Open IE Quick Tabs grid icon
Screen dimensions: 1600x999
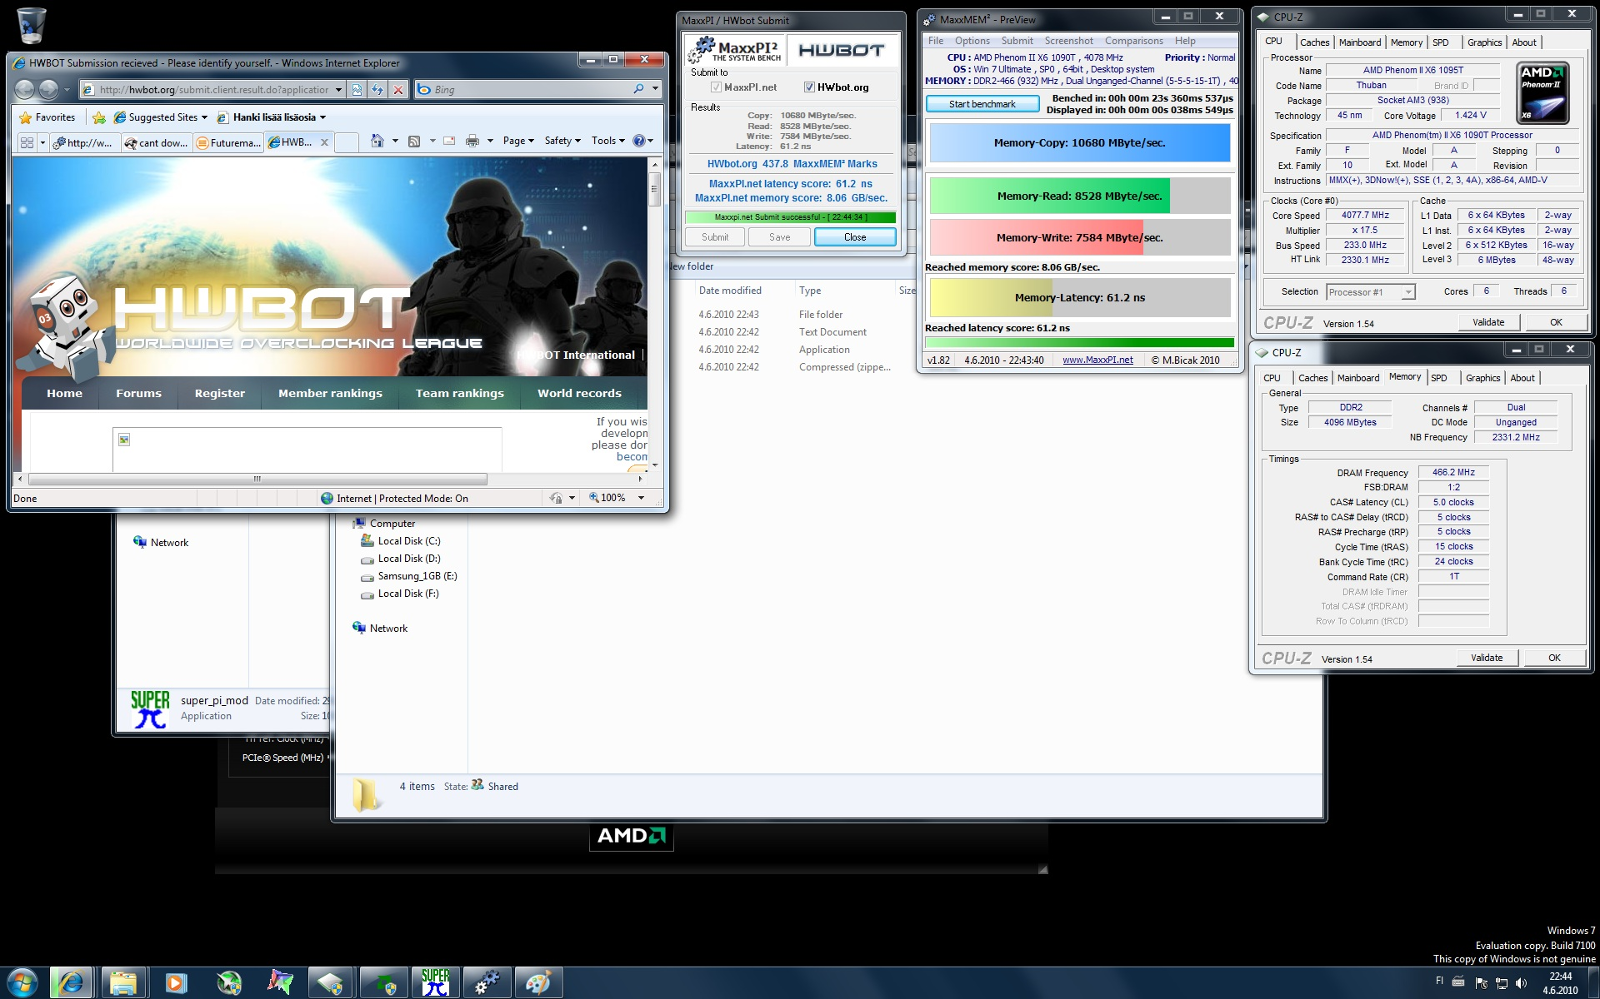pos(27,142)
